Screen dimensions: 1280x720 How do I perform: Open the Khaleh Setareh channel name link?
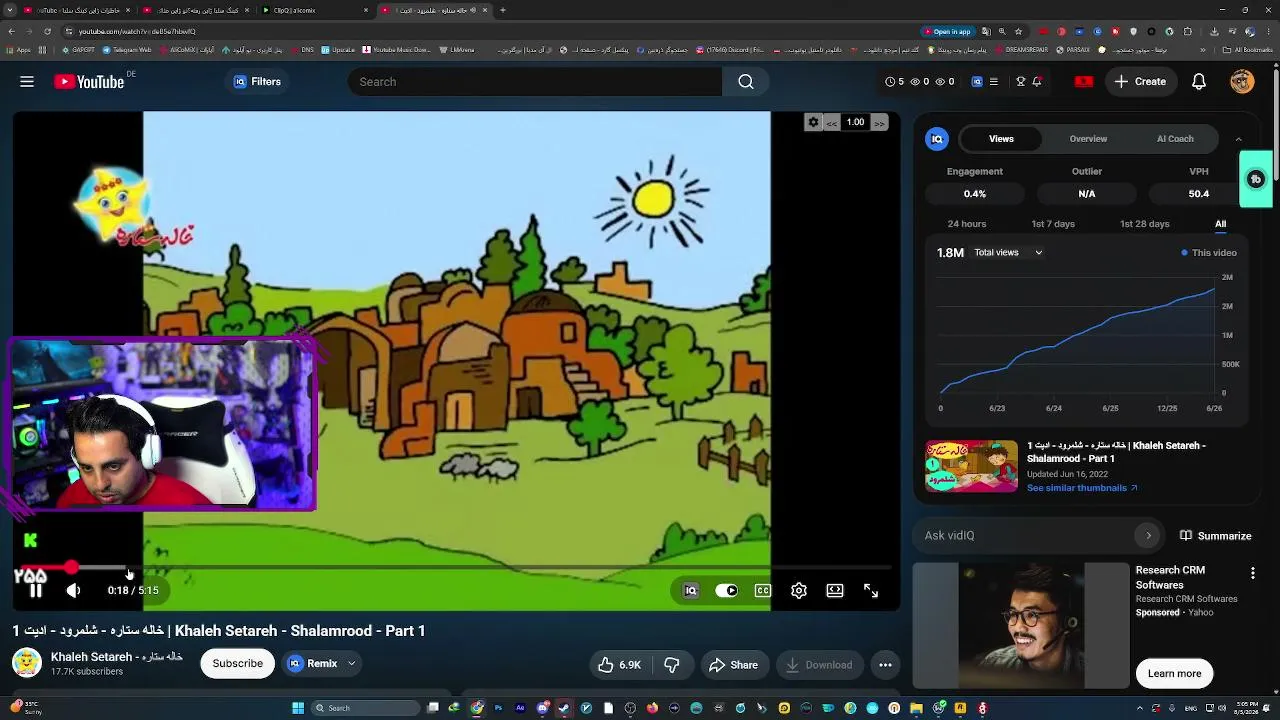pyautogui.click(x=117, y=657)
